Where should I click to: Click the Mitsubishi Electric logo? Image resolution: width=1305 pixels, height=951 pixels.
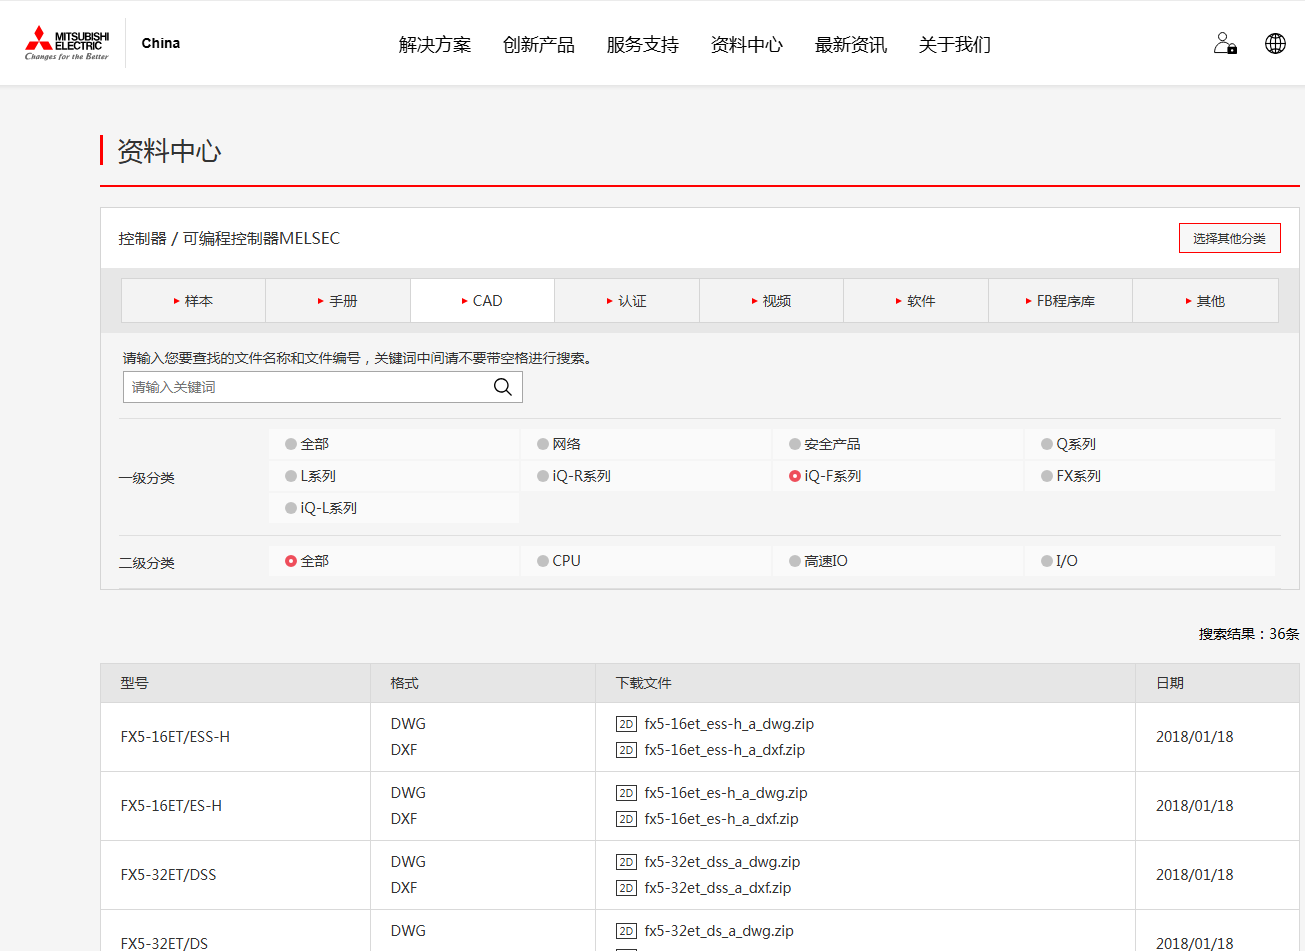(67, 43)
